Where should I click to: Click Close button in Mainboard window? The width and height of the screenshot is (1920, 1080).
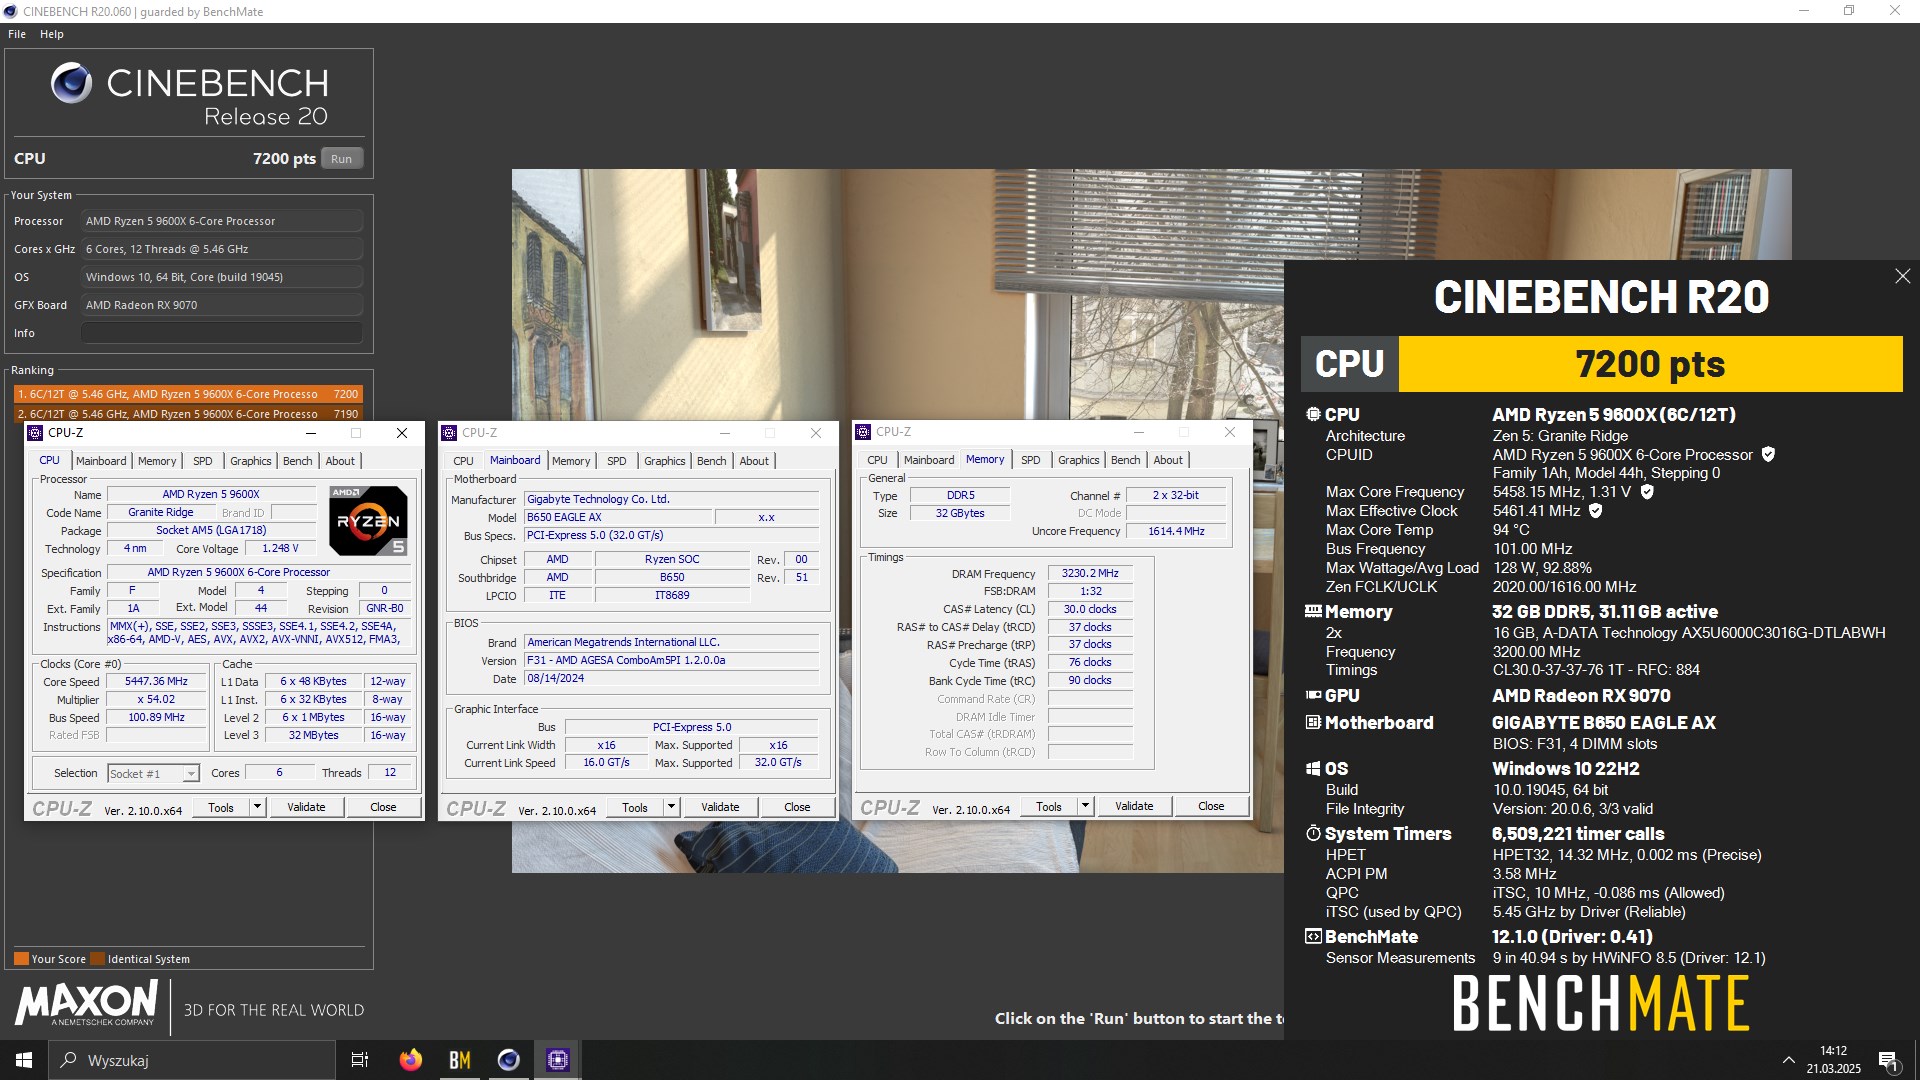(797, 807)
